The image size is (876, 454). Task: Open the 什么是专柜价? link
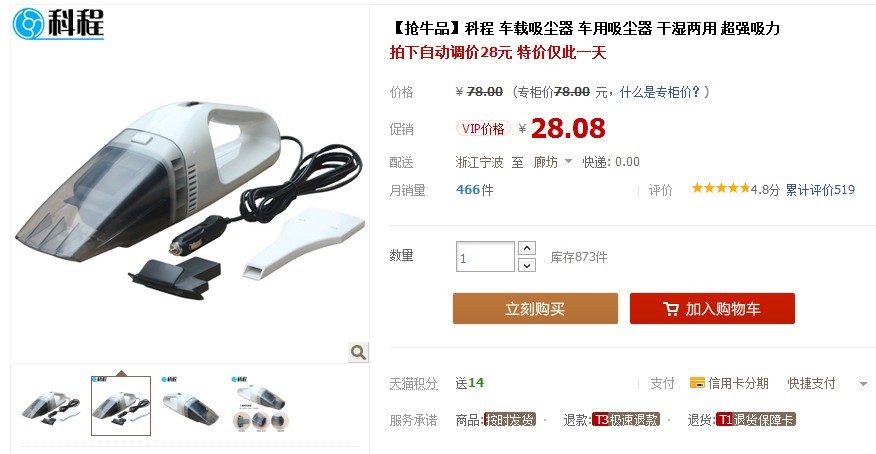tap(660, 92)
